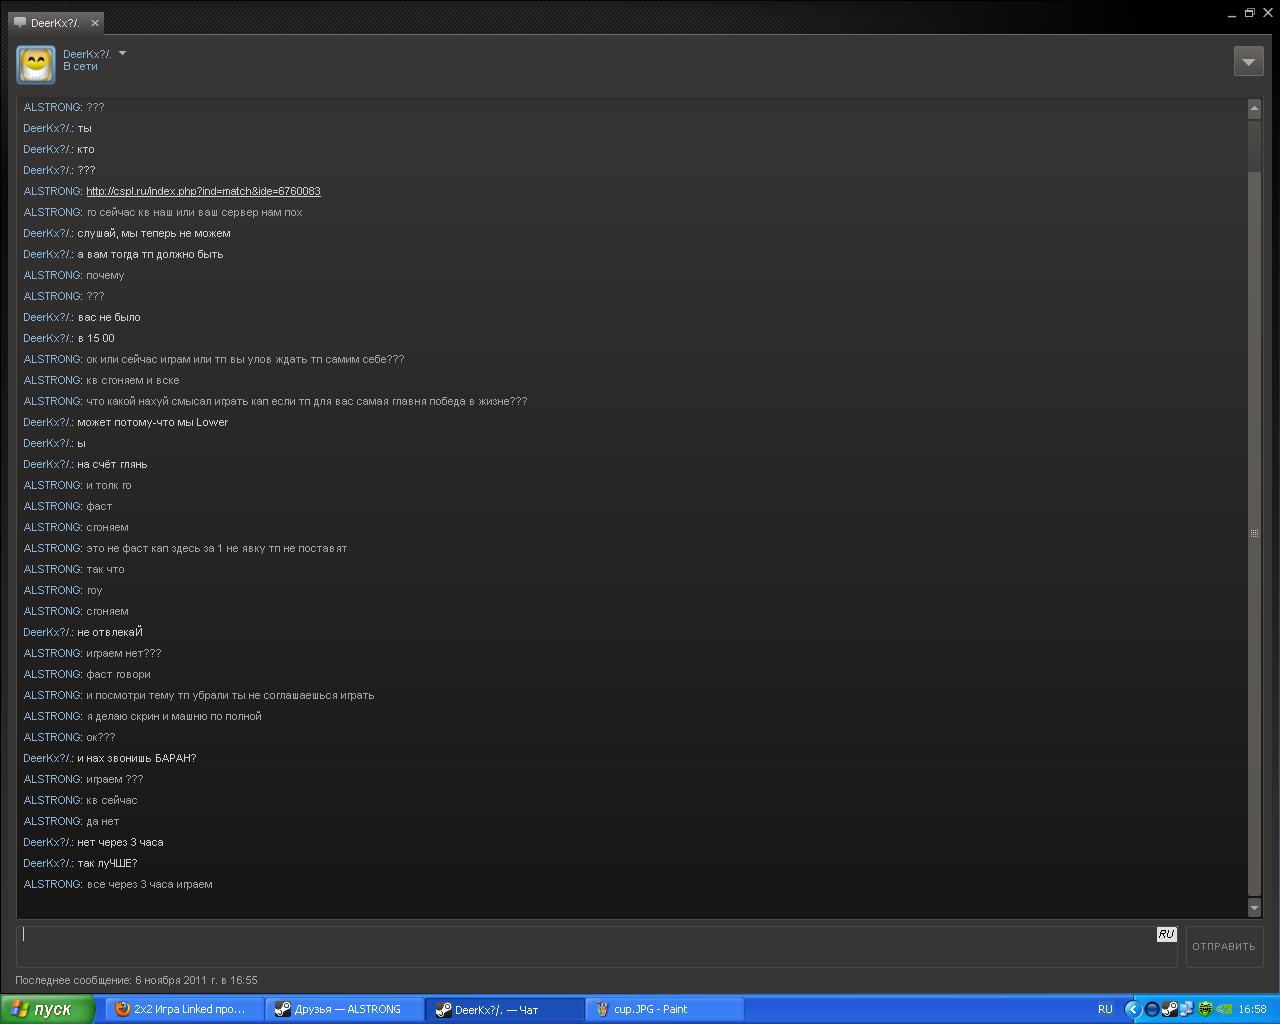The height and width of the screenshot is (1024, 1280).
Task: Click message 'слушай, мы теперь не можем'
Action: [154, 233]
